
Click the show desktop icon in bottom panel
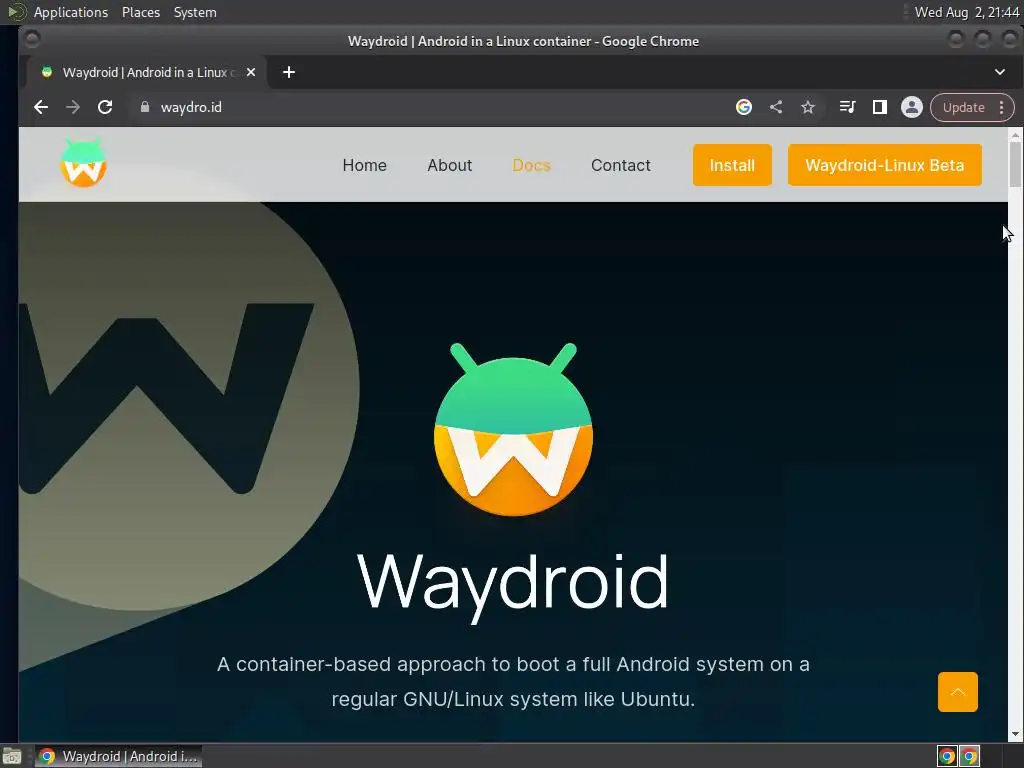point(12,756)
